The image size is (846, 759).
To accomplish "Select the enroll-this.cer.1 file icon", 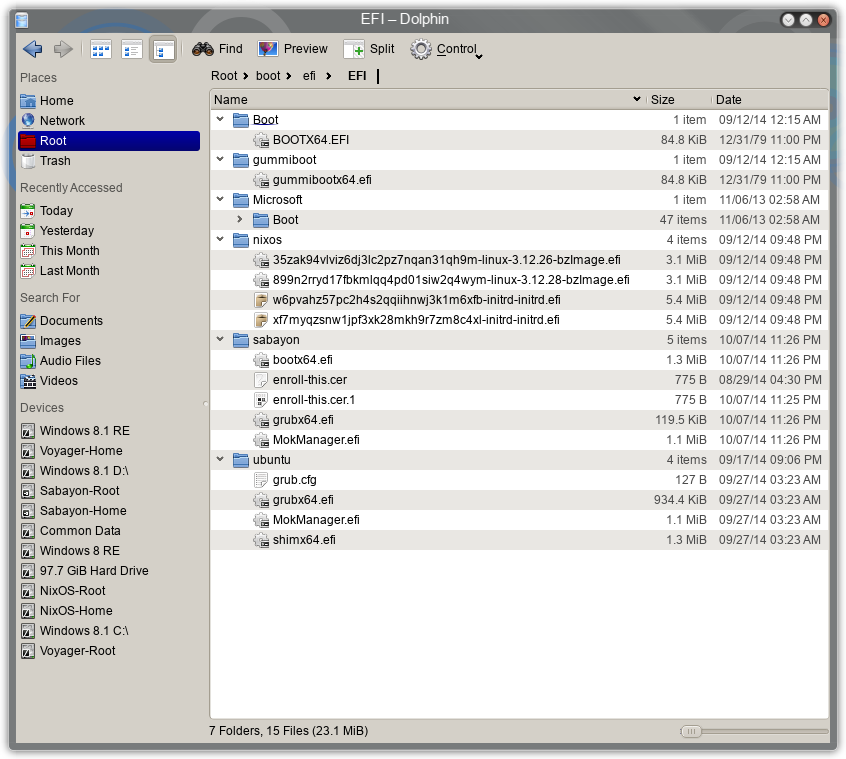I will tap(261, 400).
